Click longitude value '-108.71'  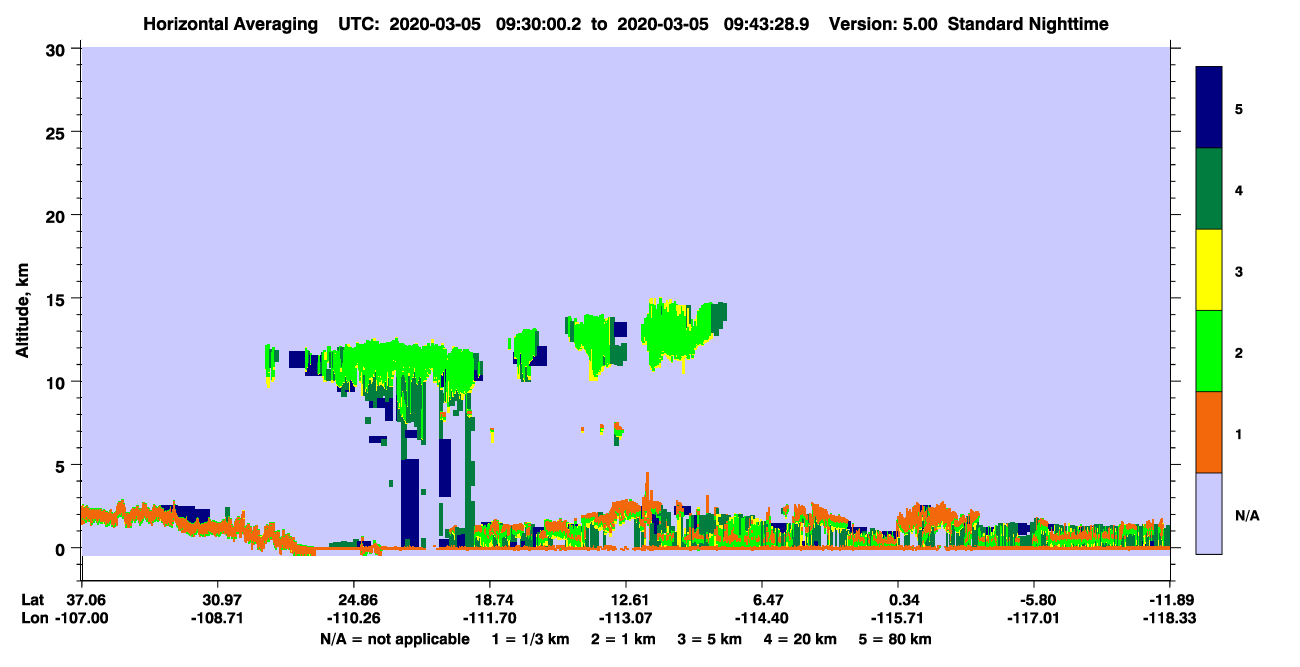click(217, 618)
